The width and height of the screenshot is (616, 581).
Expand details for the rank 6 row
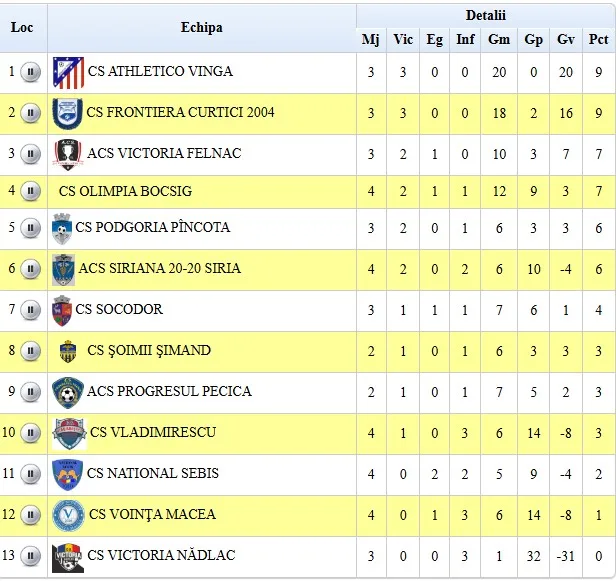pos(30,269)
